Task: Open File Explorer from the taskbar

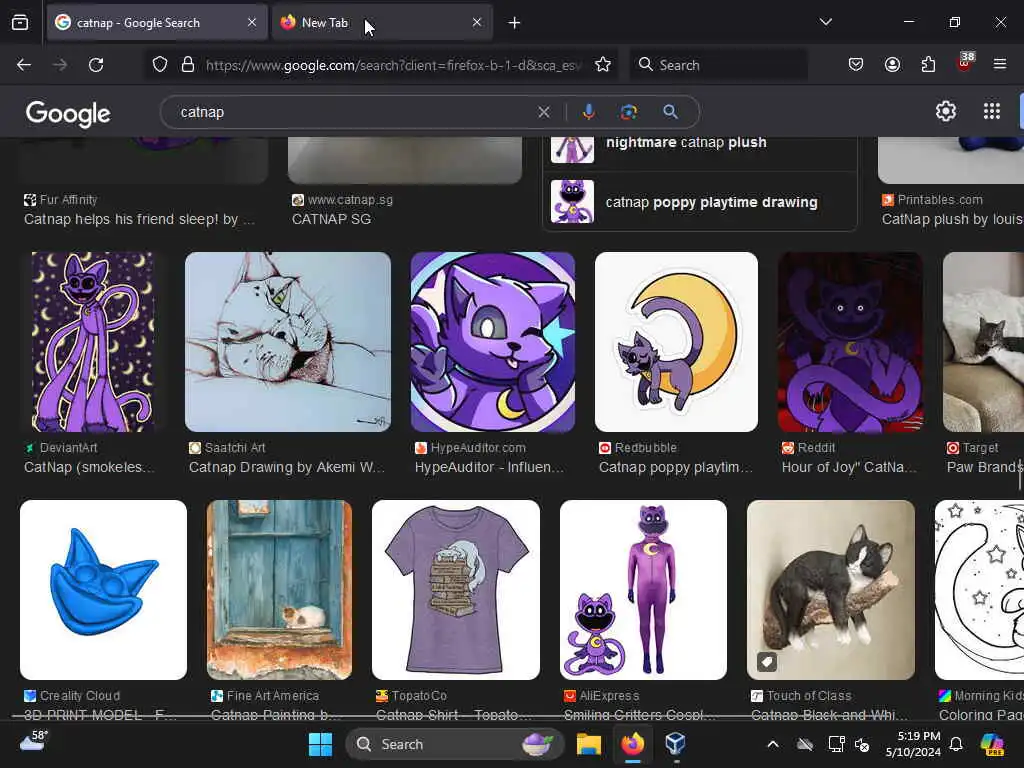Action: coord(588,744)
